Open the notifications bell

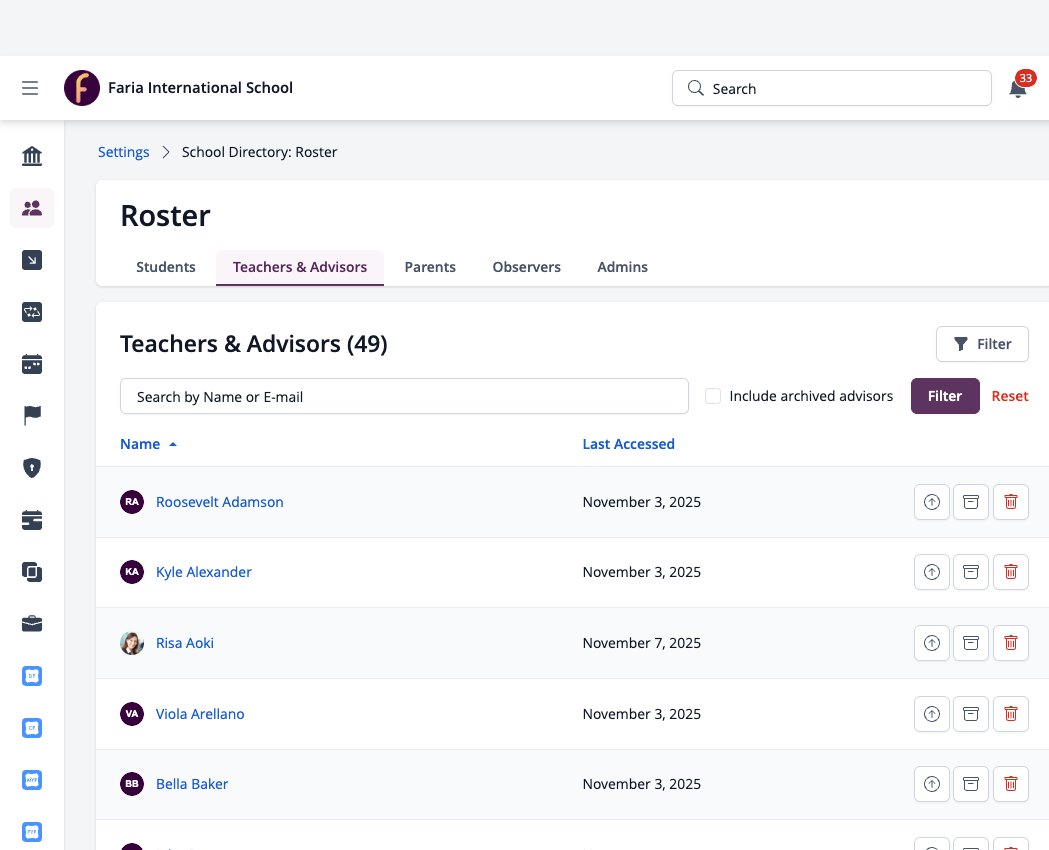pos(1018,88)
